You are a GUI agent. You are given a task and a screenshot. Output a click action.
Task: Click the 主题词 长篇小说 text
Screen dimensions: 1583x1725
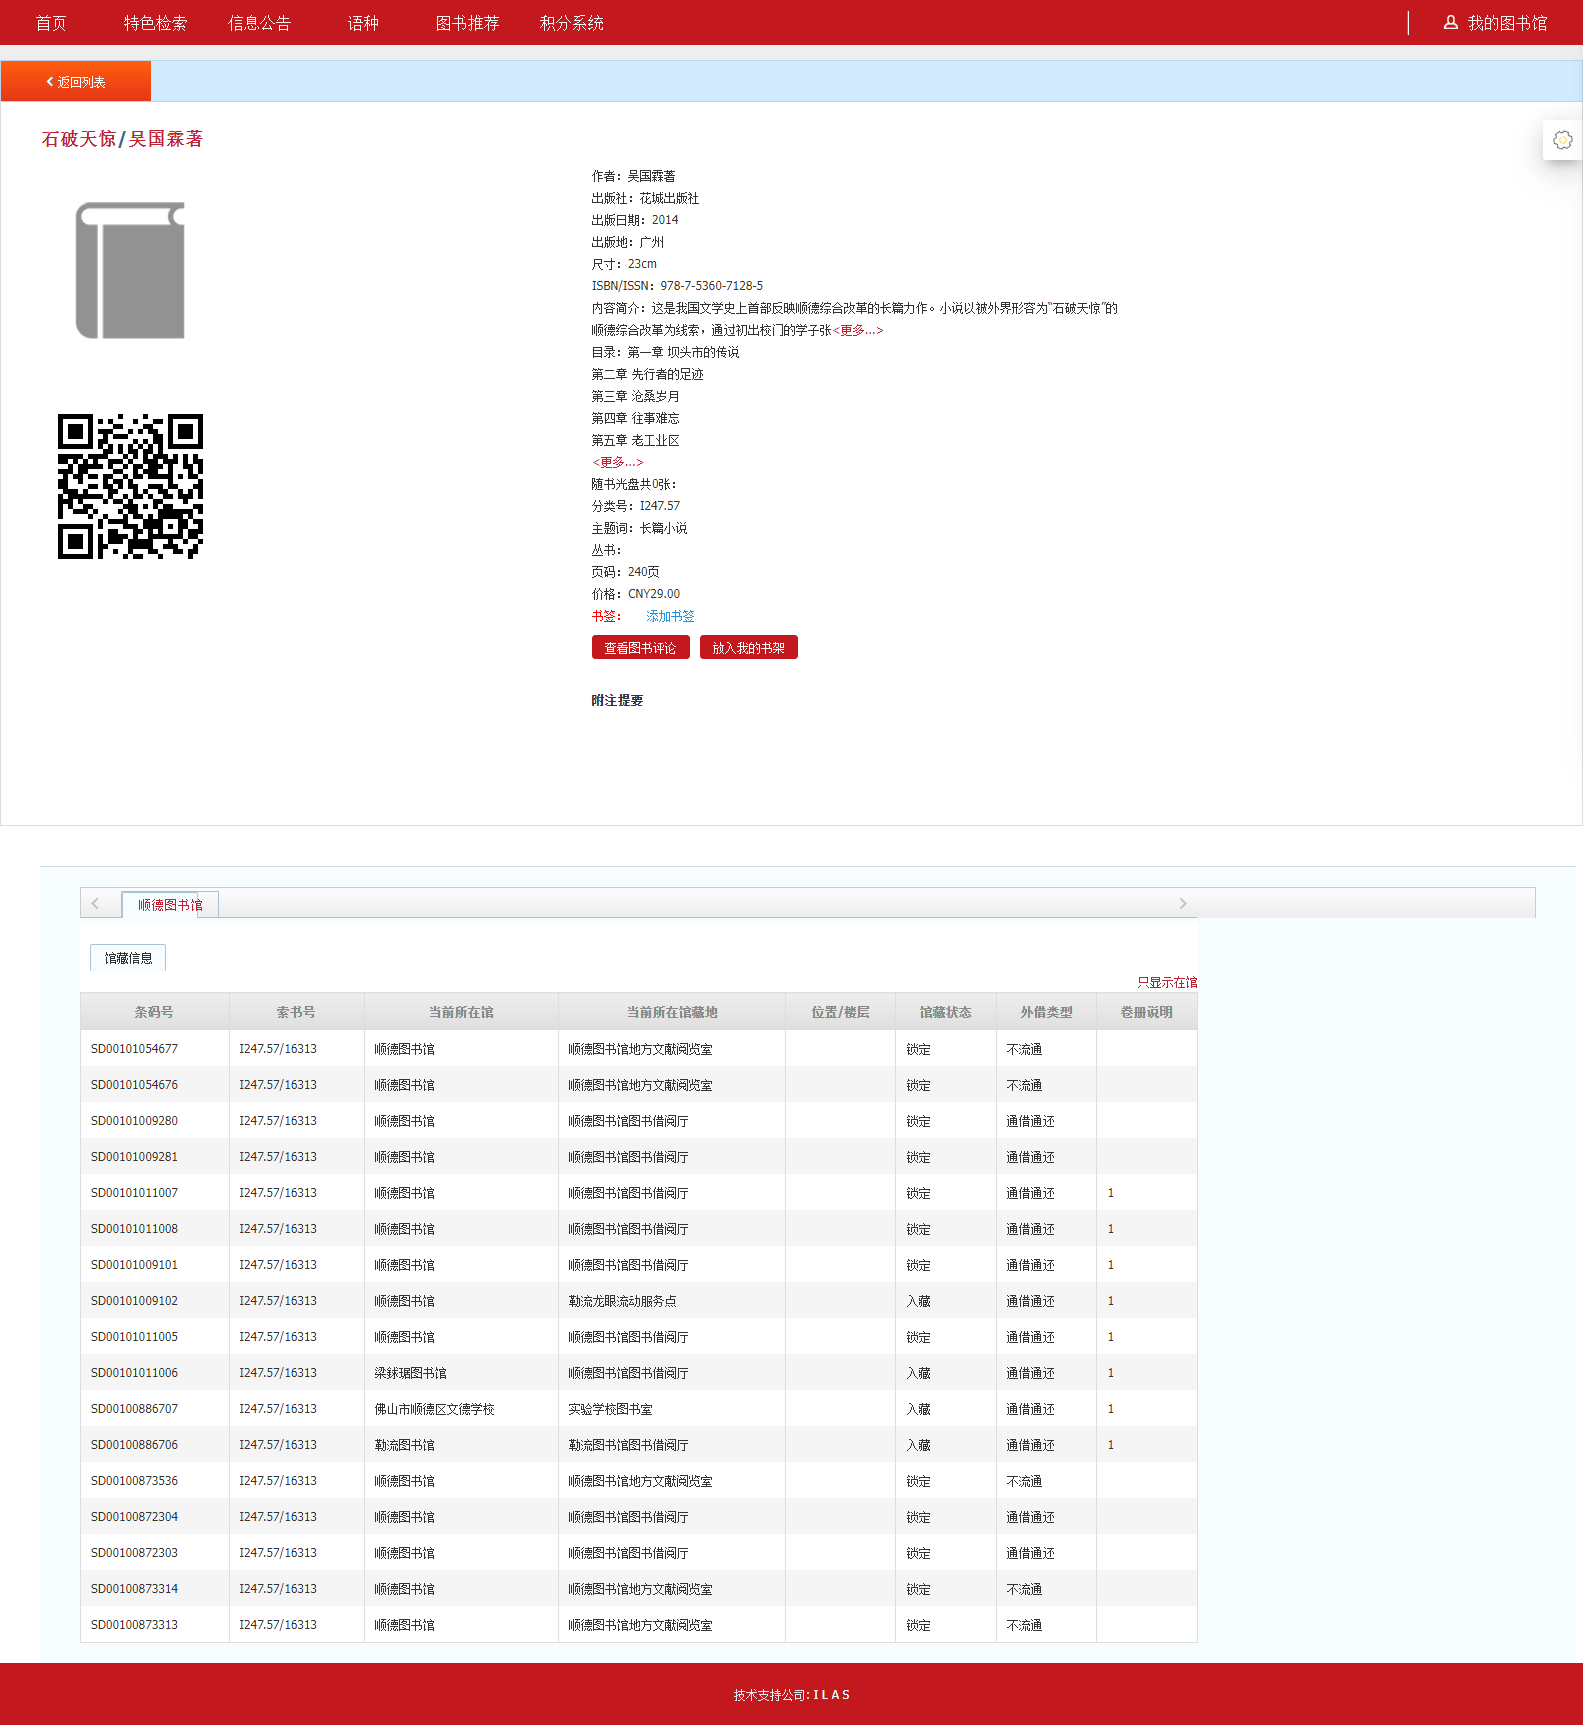click(639, 528)
